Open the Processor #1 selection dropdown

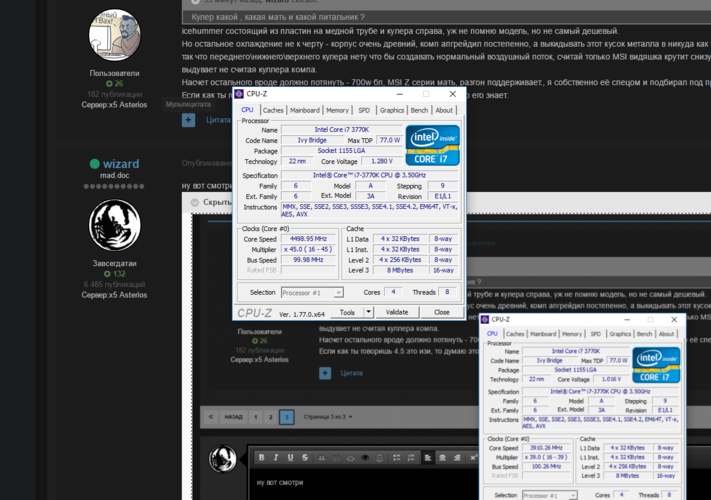[311, 292]
